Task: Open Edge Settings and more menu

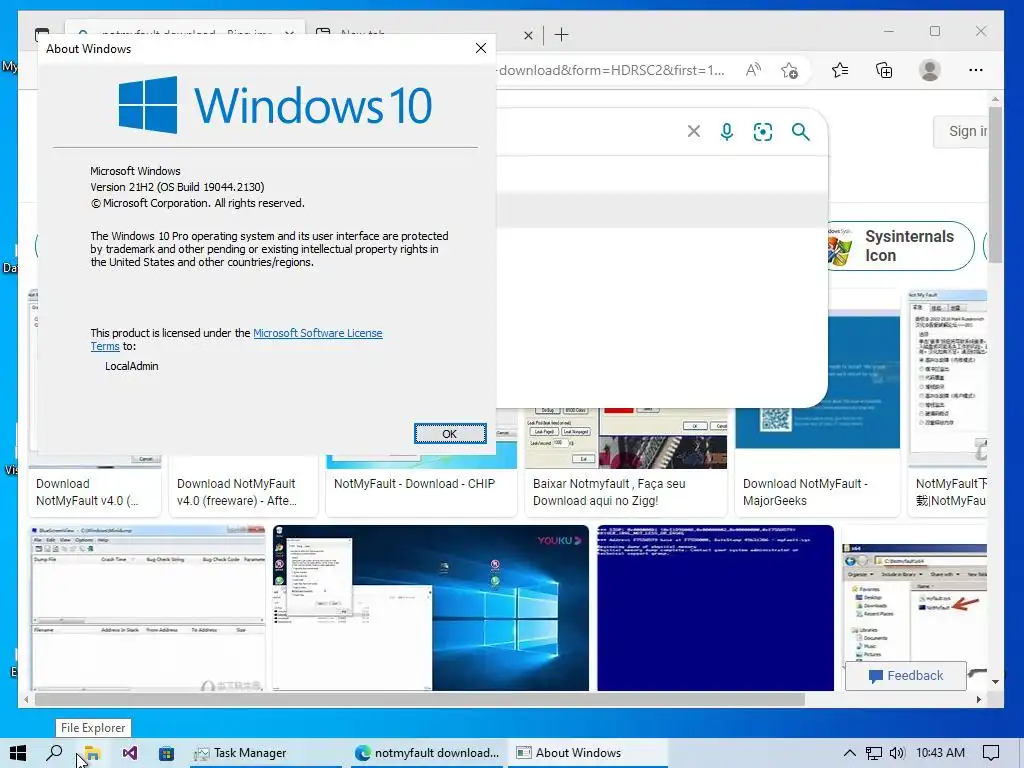Action: pos(976,70)
